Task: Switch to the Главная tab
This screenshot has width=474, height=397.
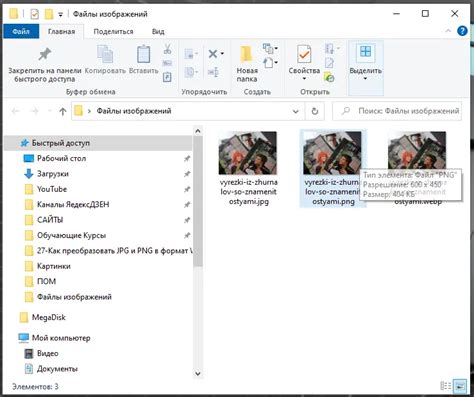Action: pyautogui.click(x=61, y=31)
